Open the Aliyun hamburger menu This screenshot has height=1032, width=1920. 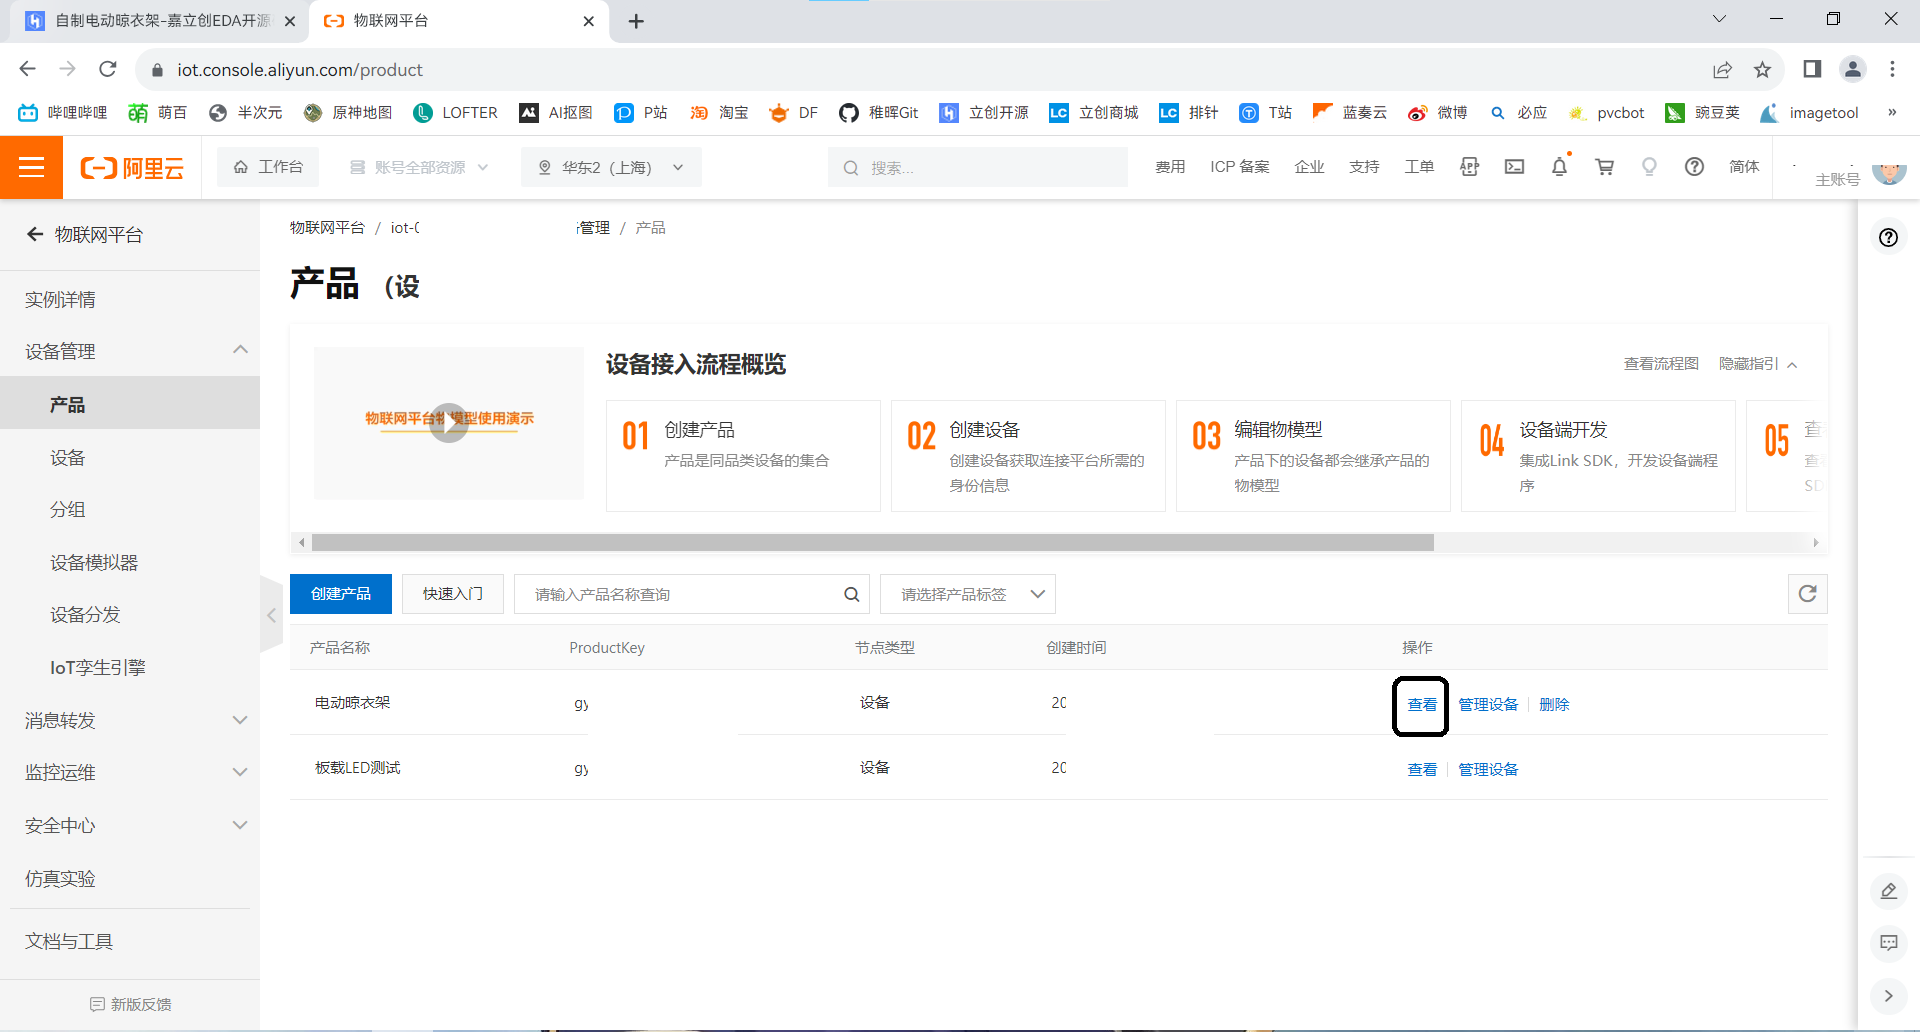(x=31, y=167)
